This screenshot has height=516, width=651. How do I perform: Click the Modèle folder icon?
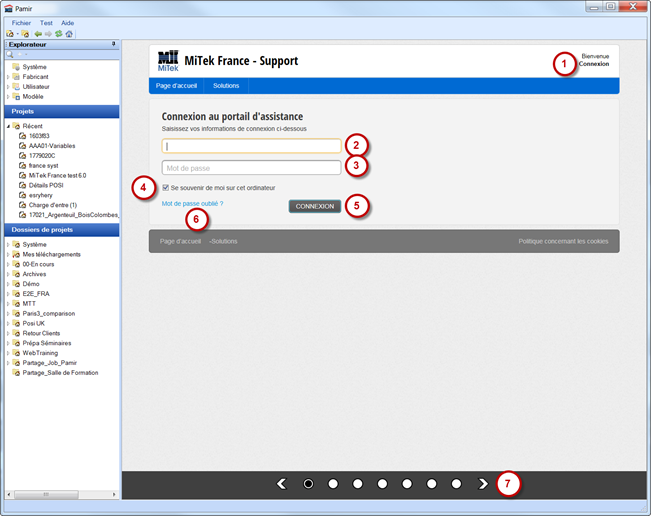click(x=16, y=97)
